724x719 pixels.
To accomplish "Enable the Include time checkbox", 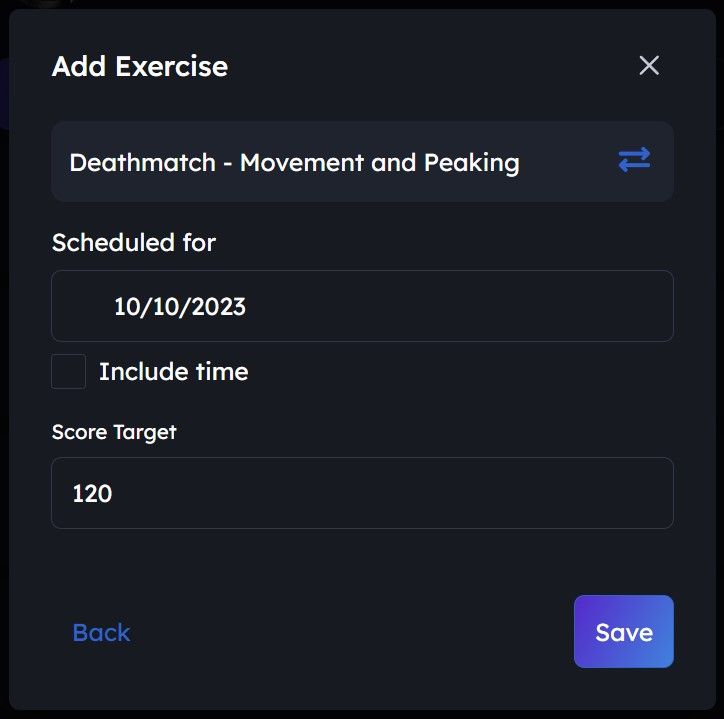I will 69,372.
